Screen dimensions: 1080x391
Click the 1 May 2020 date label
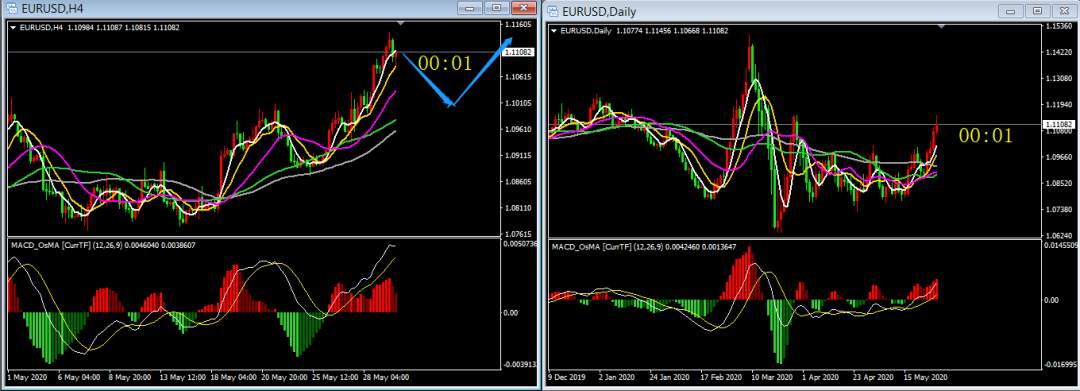(27, 377)
